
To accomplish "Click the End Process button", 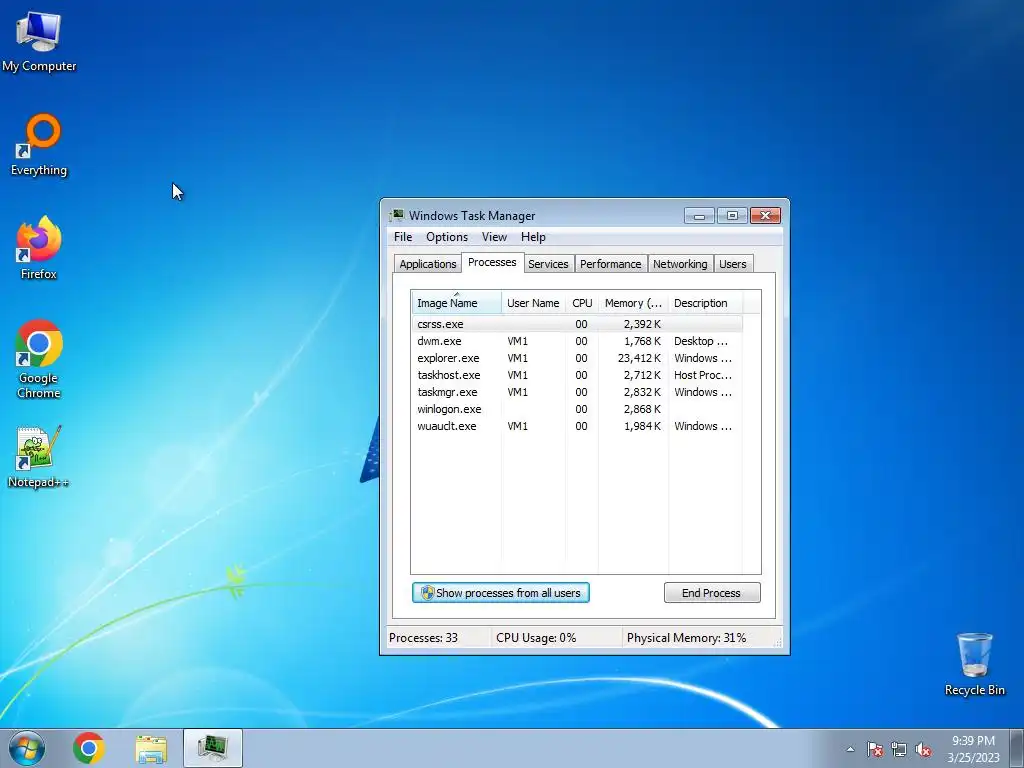I will coord(712,593).
